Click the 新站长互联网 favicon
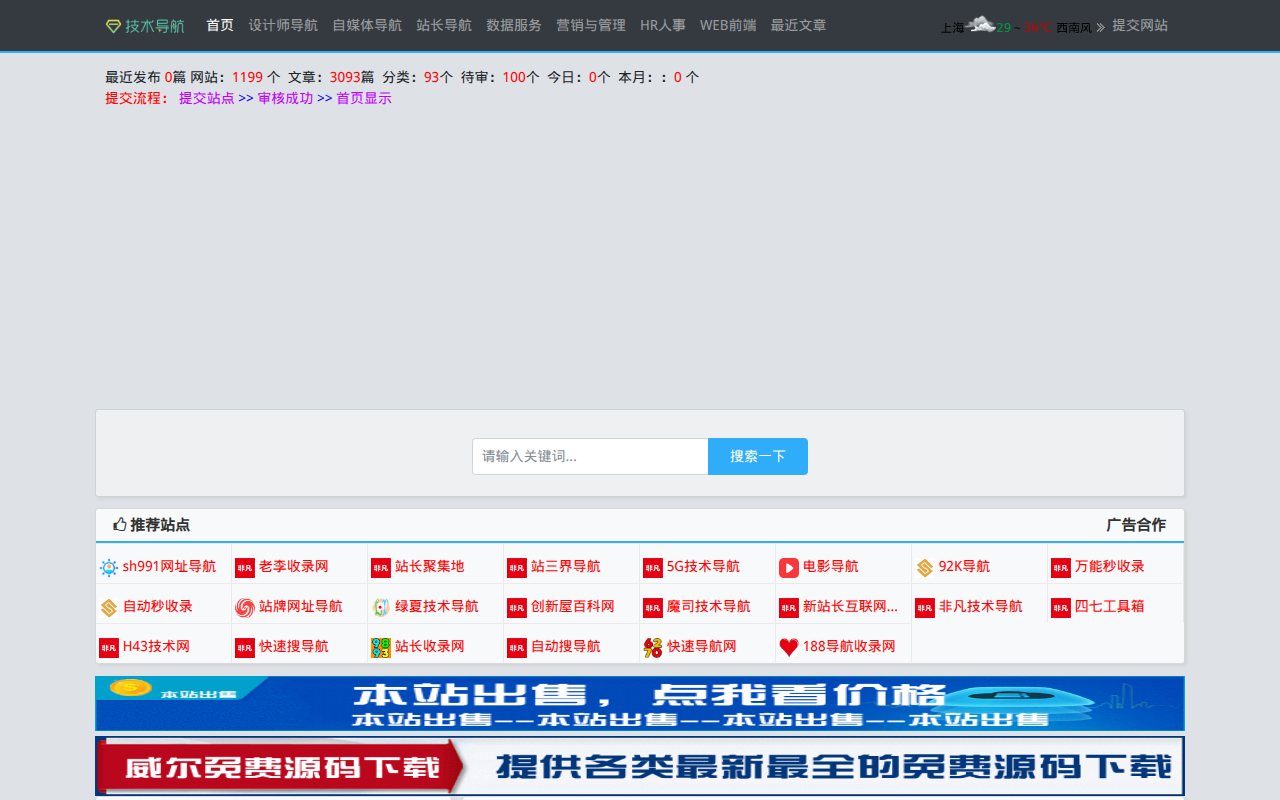 point(789,608)
